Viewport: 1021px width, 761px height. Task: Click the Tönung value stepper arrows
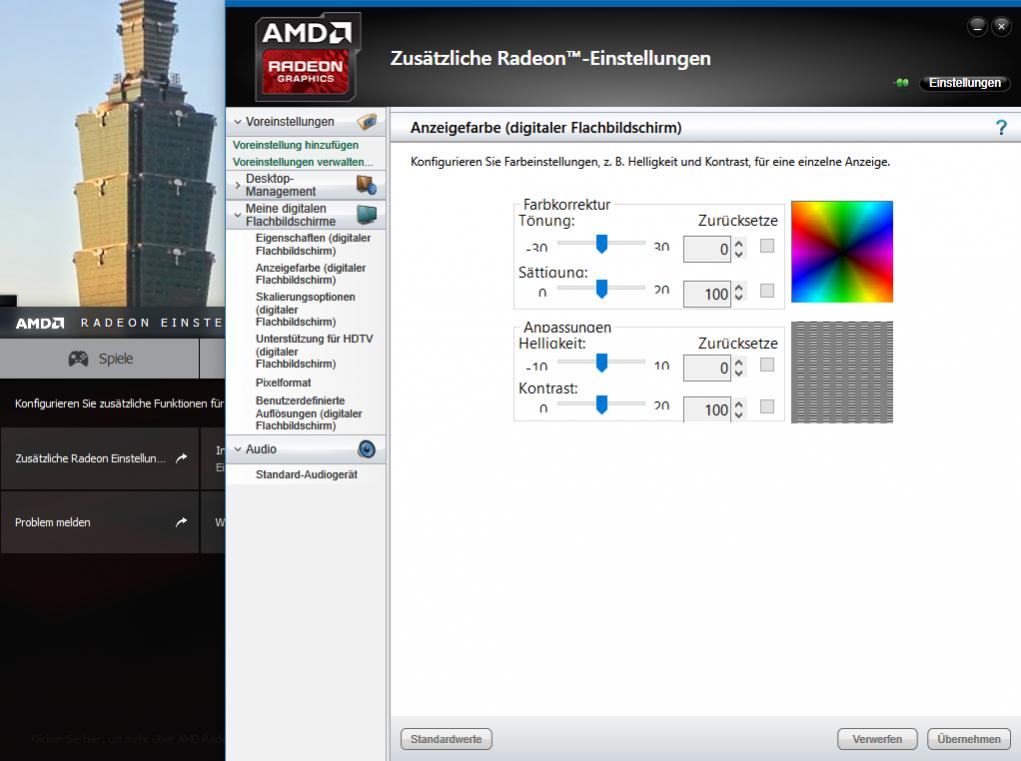(x=738, y=249)
